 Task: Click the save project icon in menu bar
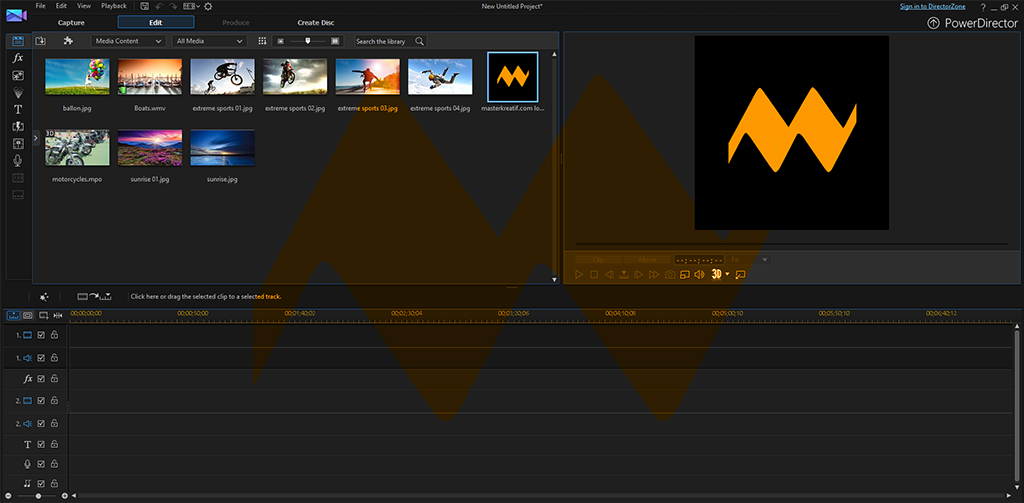click(x=144, y=6)
